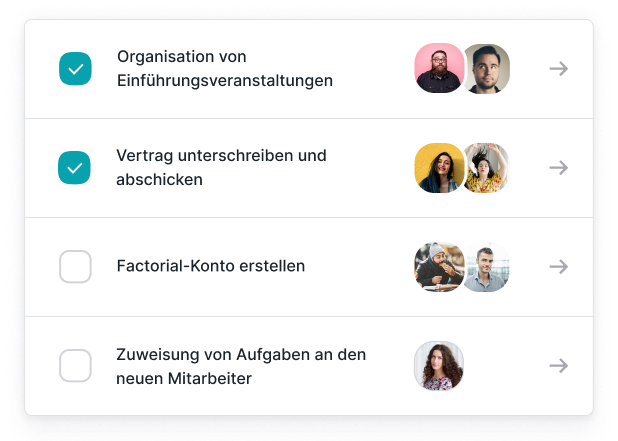
Task: Open the Organisation von Einführungsveranstaltungen task
Action: tap(225, 69)
